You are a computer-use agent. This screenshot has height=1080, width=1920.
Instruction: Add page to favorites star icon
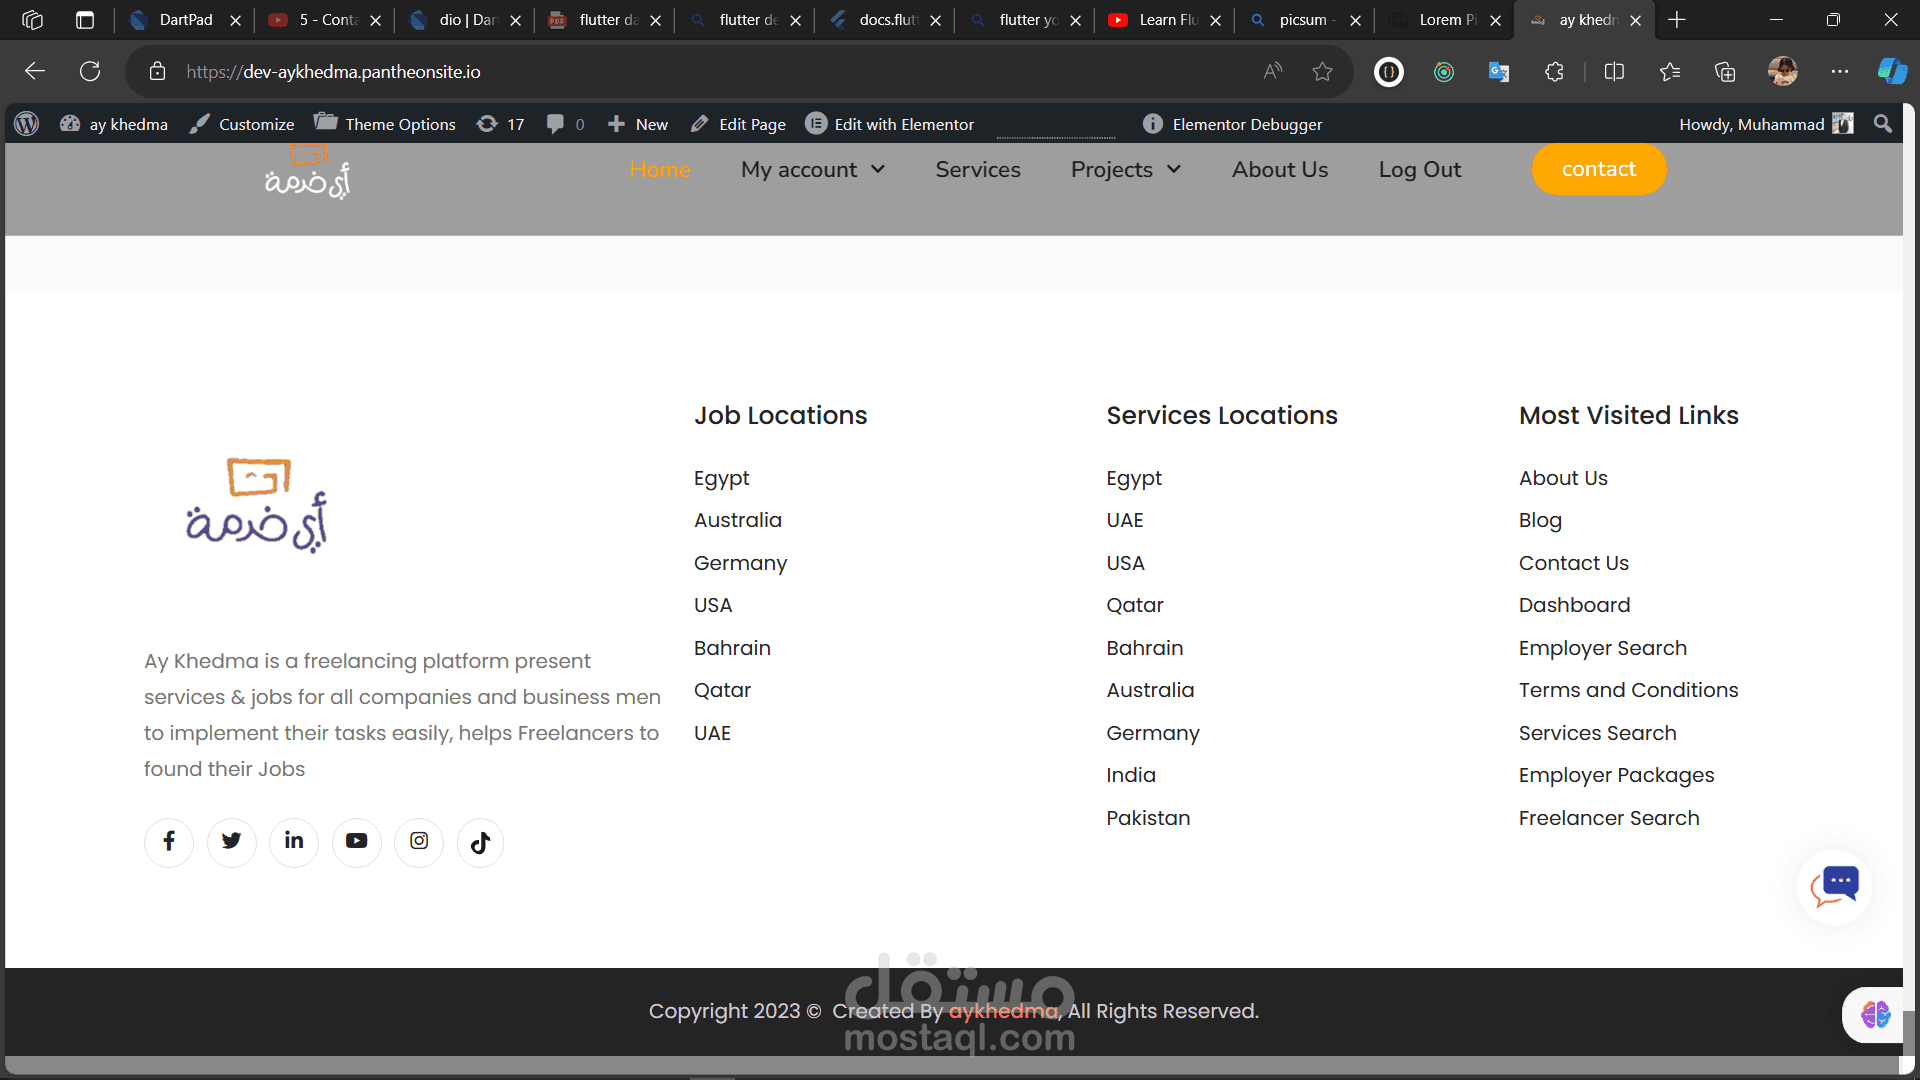tap(1322, 71)
